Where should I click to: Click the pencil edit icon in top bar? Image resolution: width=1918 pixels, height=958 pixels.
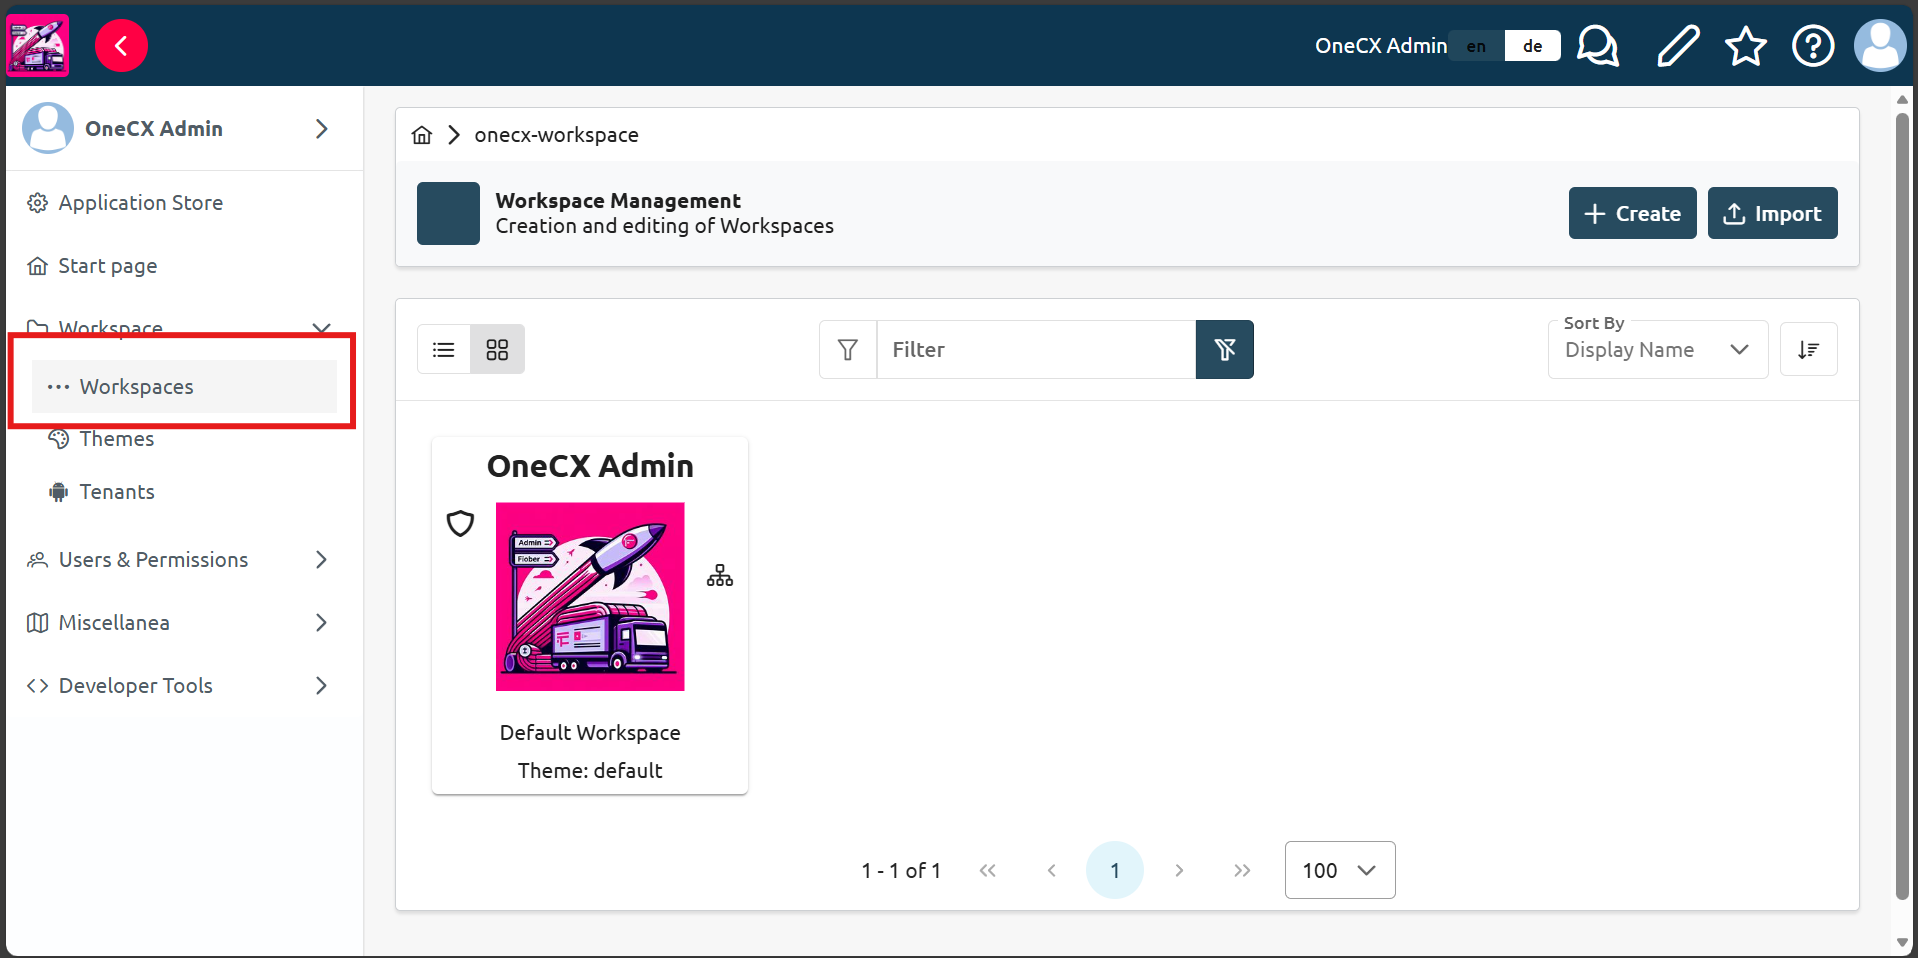point(1678,45)
